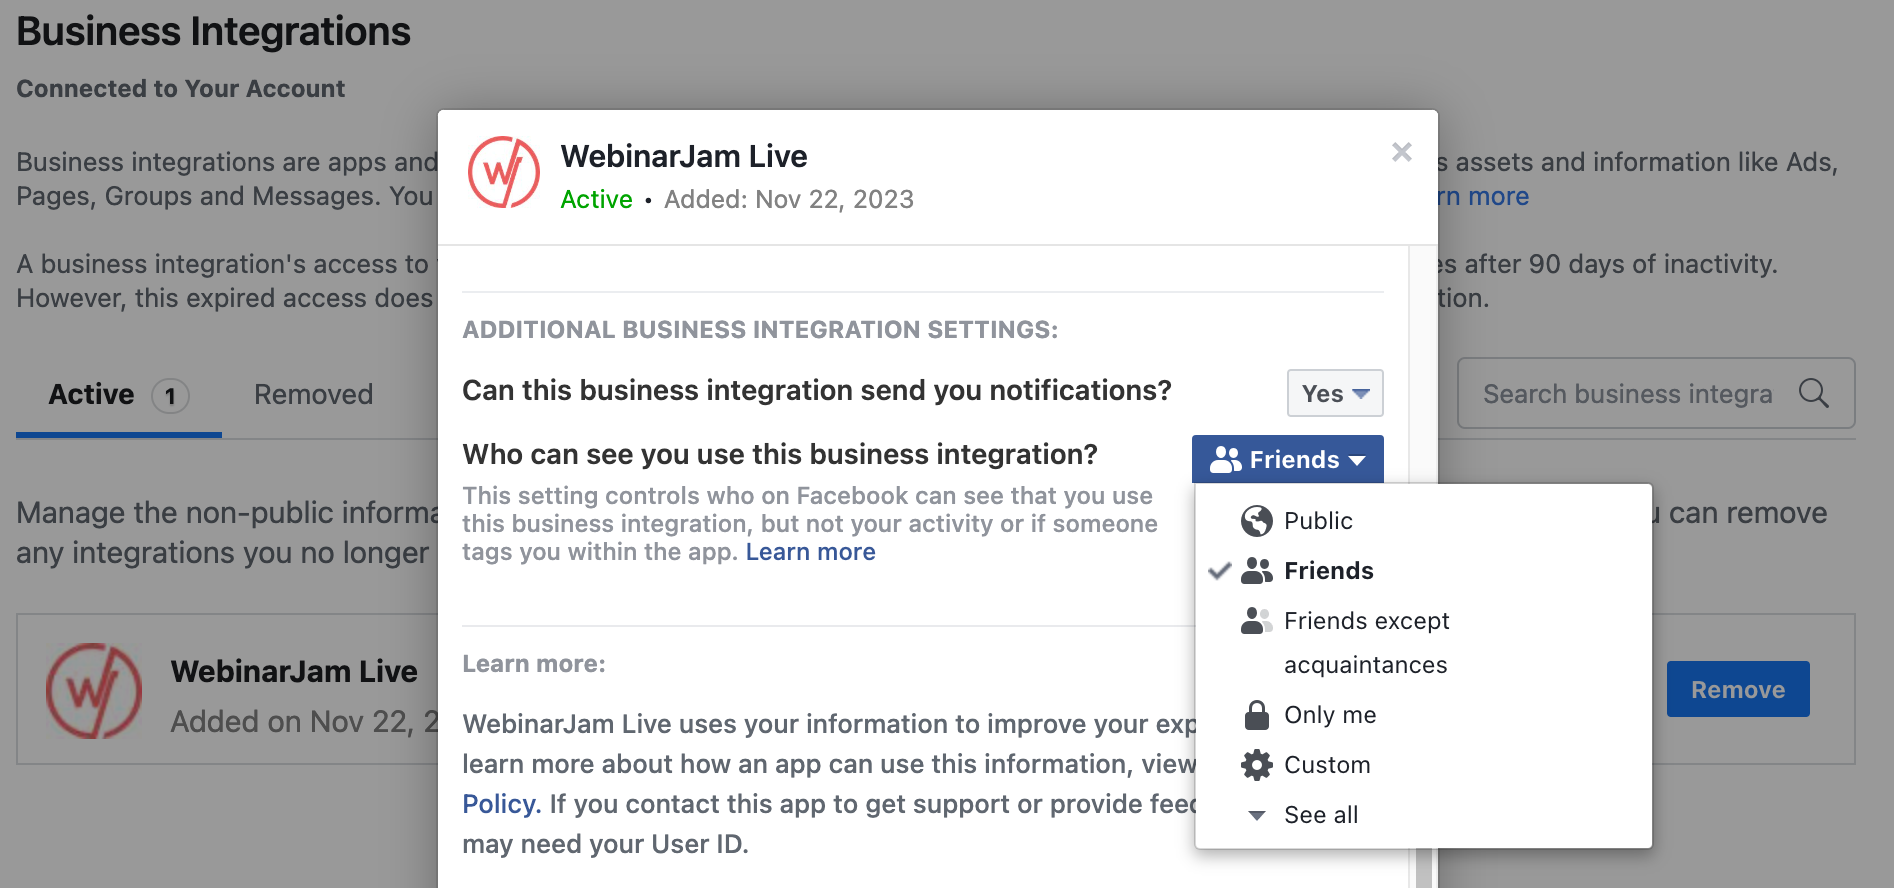Open the Learn more link under the visibility setting
The image size is (1894, 888).
pyautogui.click(x=810, y=551)
